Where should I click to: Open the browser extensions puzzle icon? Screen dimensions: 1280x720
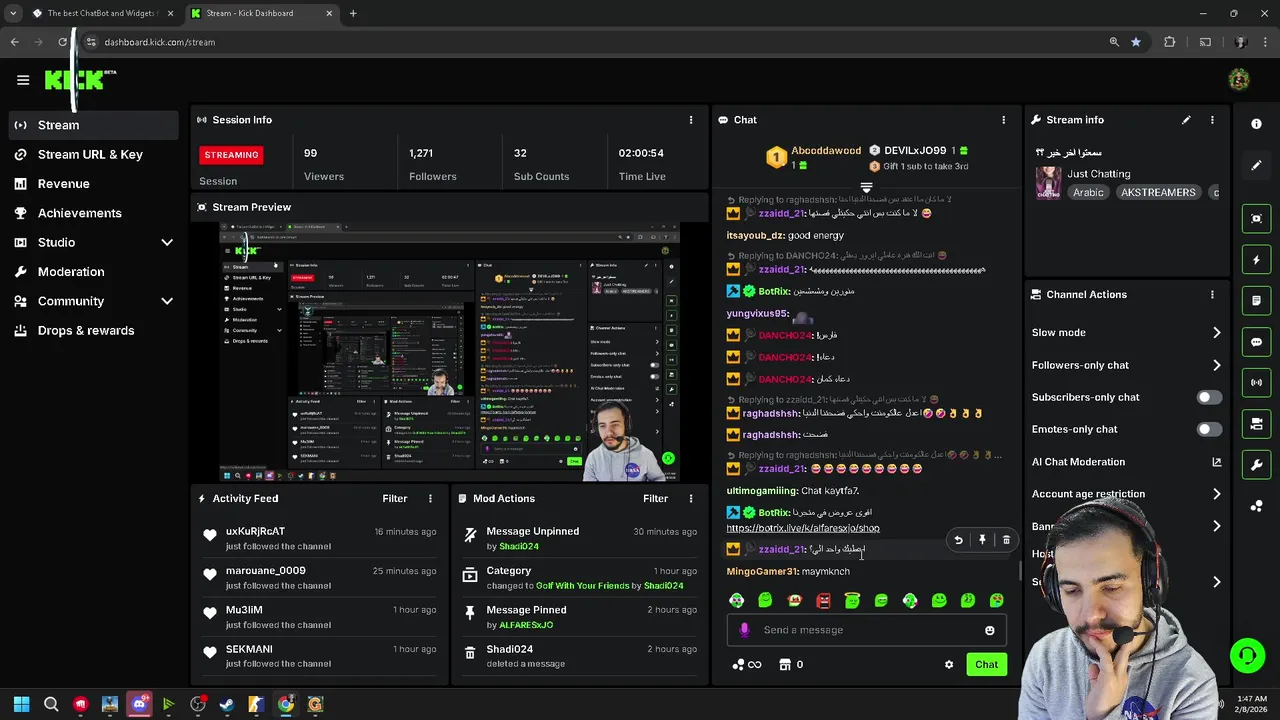pyautogui.click(x=1170, y=42)
